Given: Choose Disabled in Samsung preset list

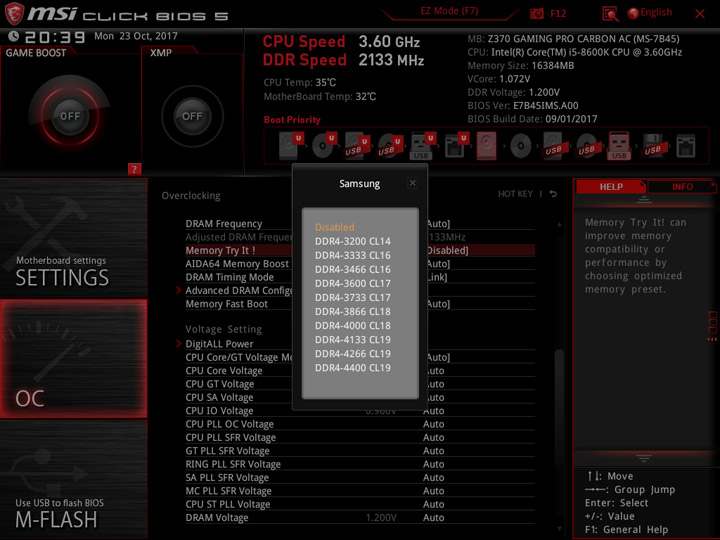Looking at the screenshot, I should (x=334, y=227).
